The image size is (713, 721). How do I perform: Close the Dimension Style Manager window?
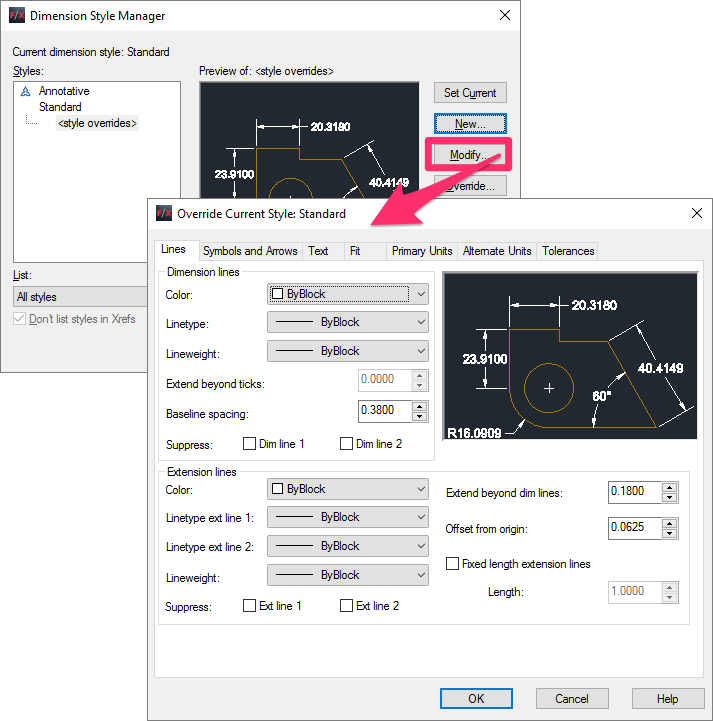505,15
